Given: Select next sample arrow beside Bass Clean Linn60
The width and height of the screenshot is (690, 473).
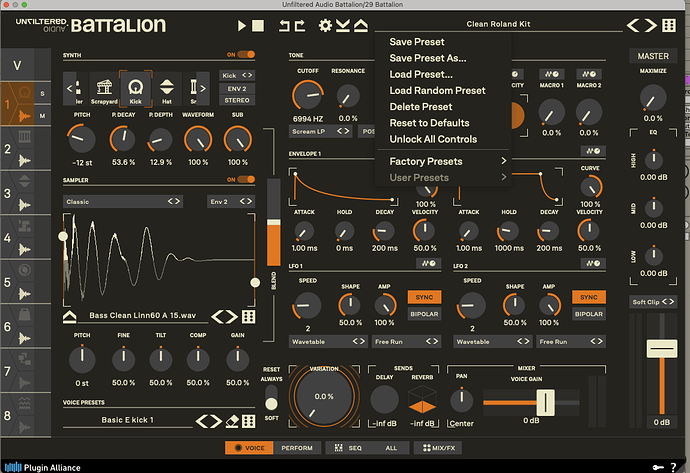Looking at the screenshot, I should pyautogui.click(x=232, y=317).
